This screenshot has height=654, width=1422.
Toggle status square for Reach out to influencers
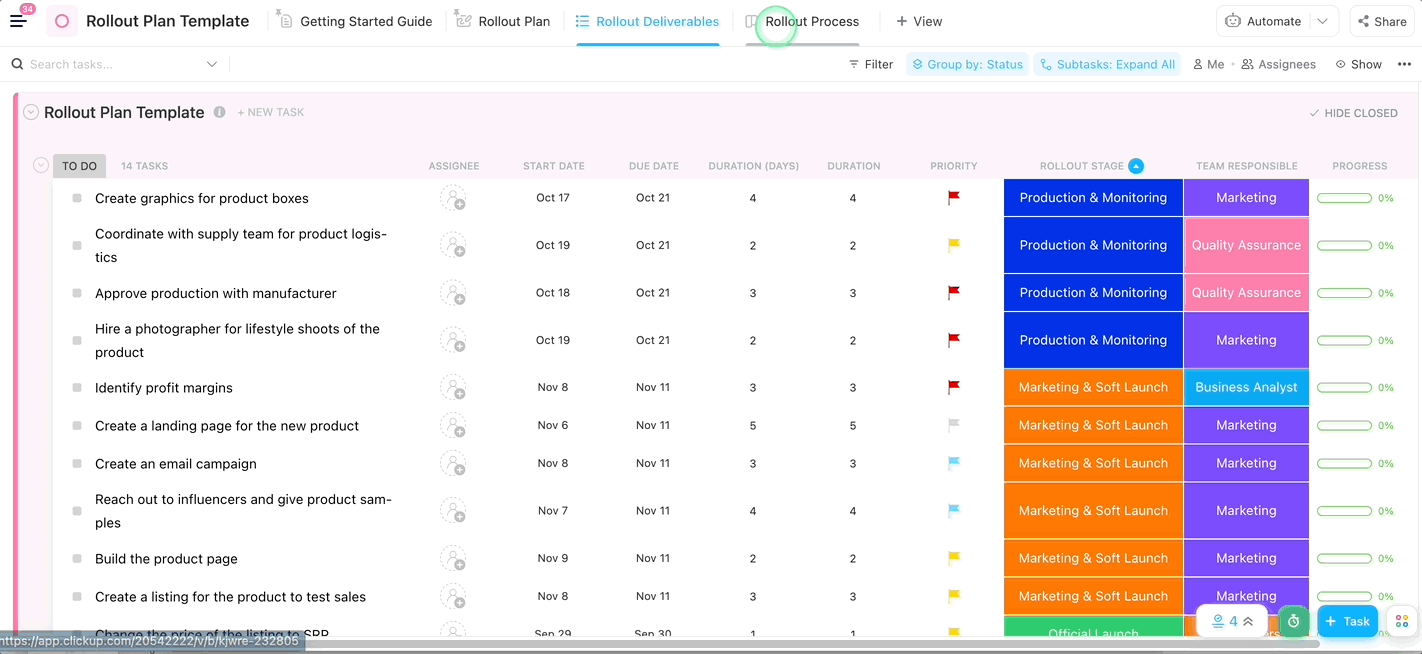[77, 511]
